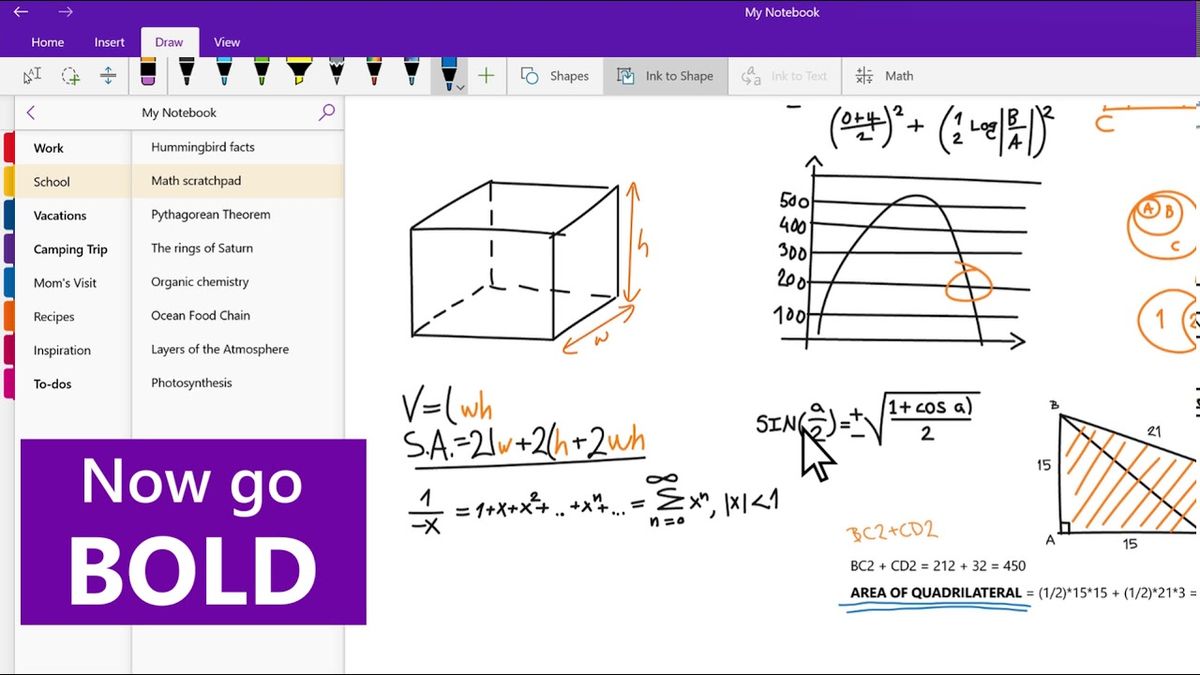
Task: Select the red pen color
Action: pos(372,74)
